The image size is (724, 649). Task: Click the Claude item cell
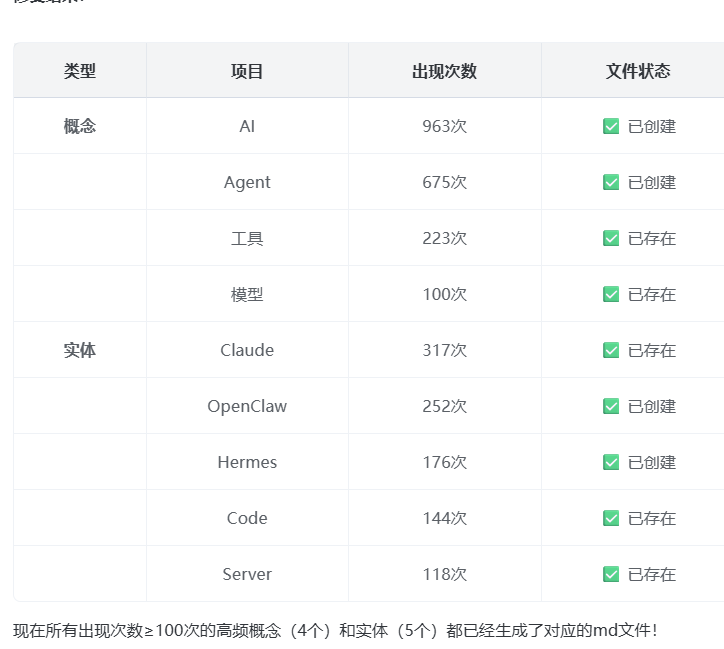pos(247,350)
